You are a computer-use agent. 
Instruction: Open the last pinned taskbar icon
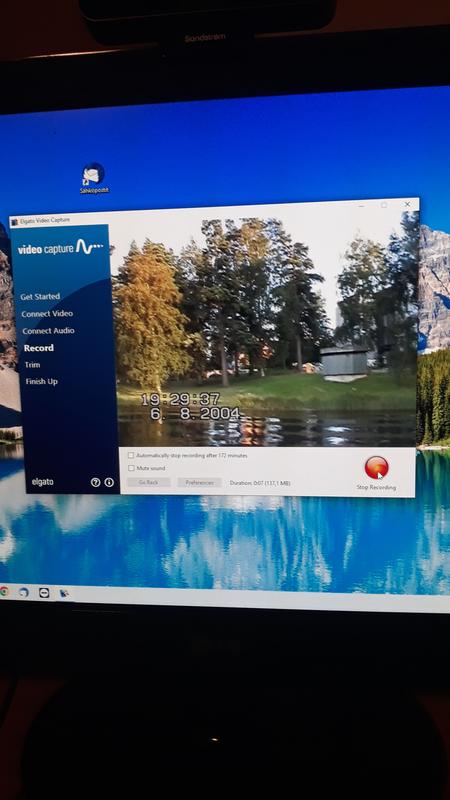pyautogui.click(x=64, y=593)
